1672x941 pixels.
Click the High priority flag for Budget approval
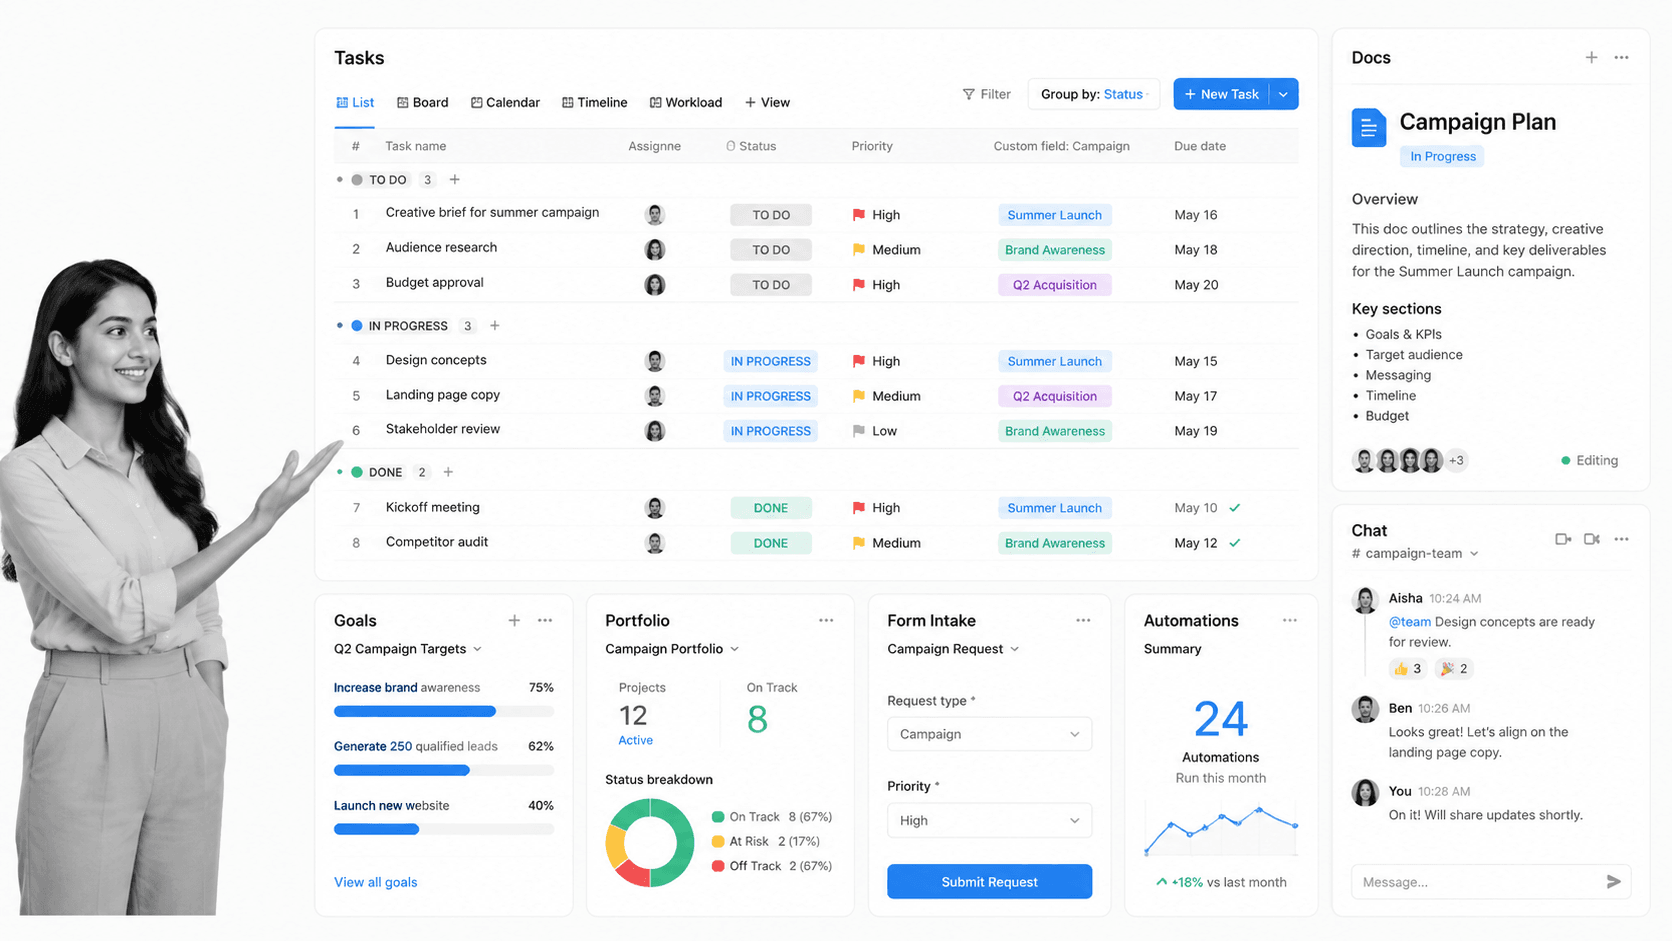[x=858, y=285]
